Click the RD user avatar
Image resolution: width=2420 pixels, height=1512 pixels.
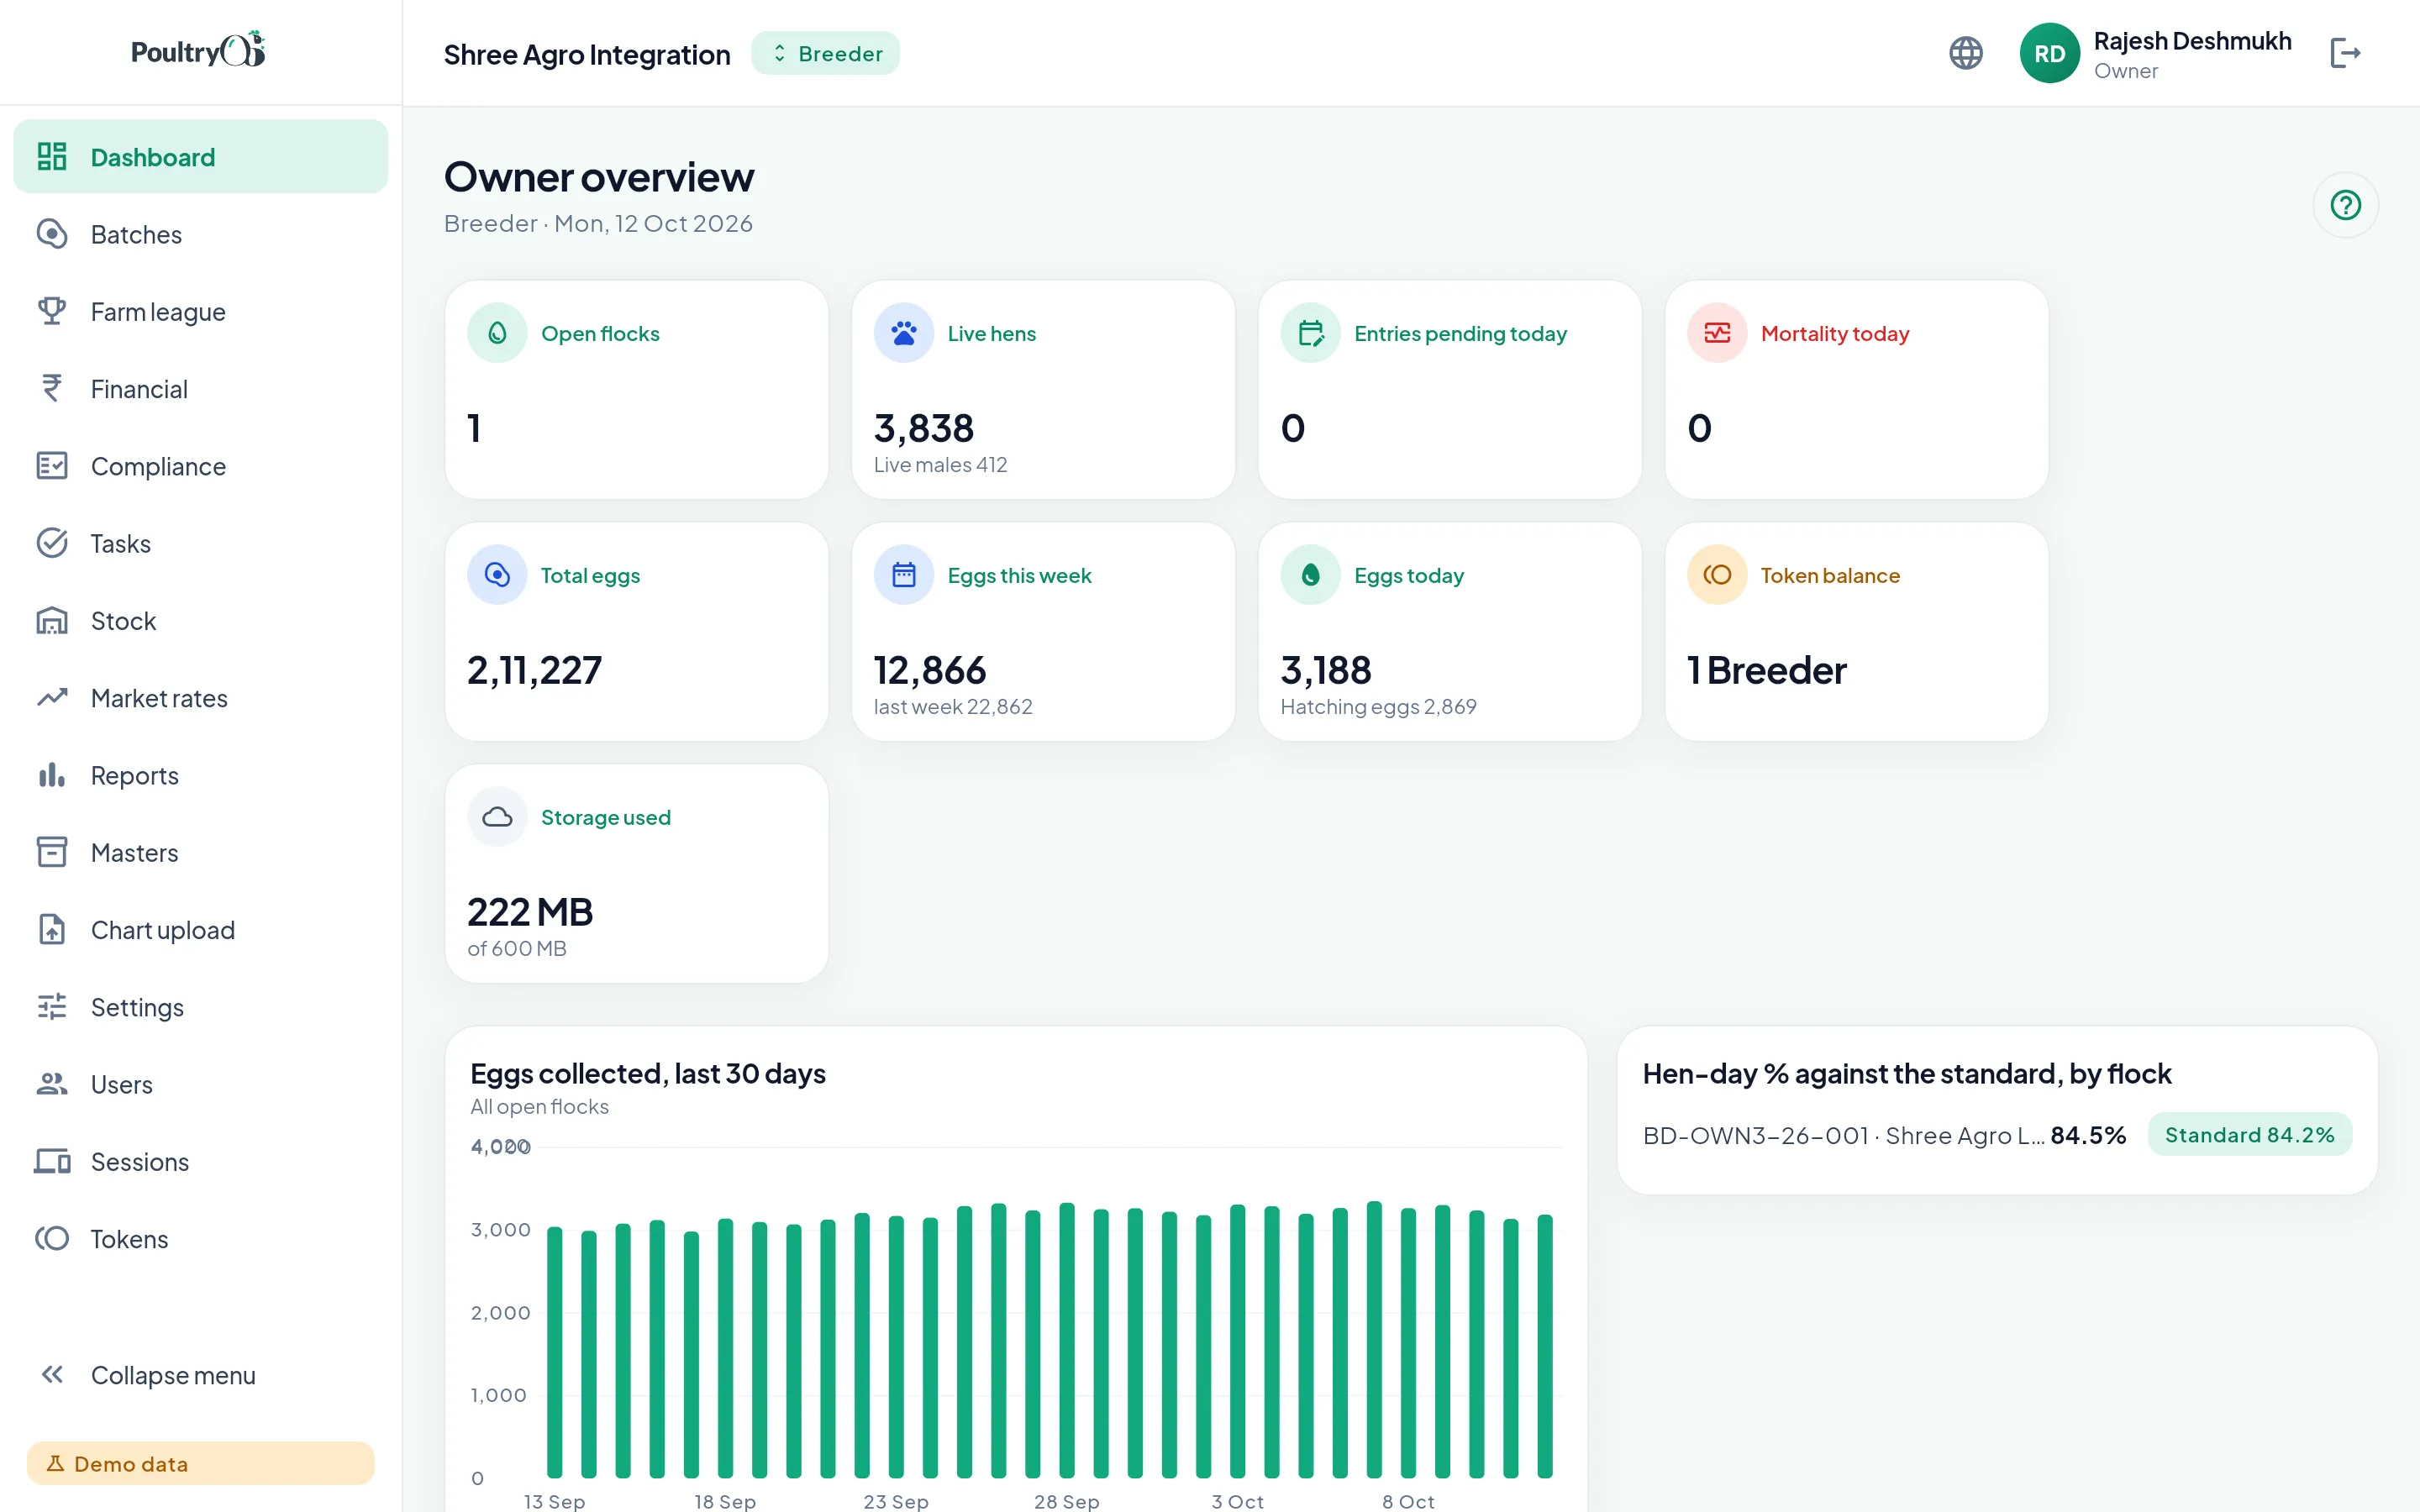[2049, 54]
